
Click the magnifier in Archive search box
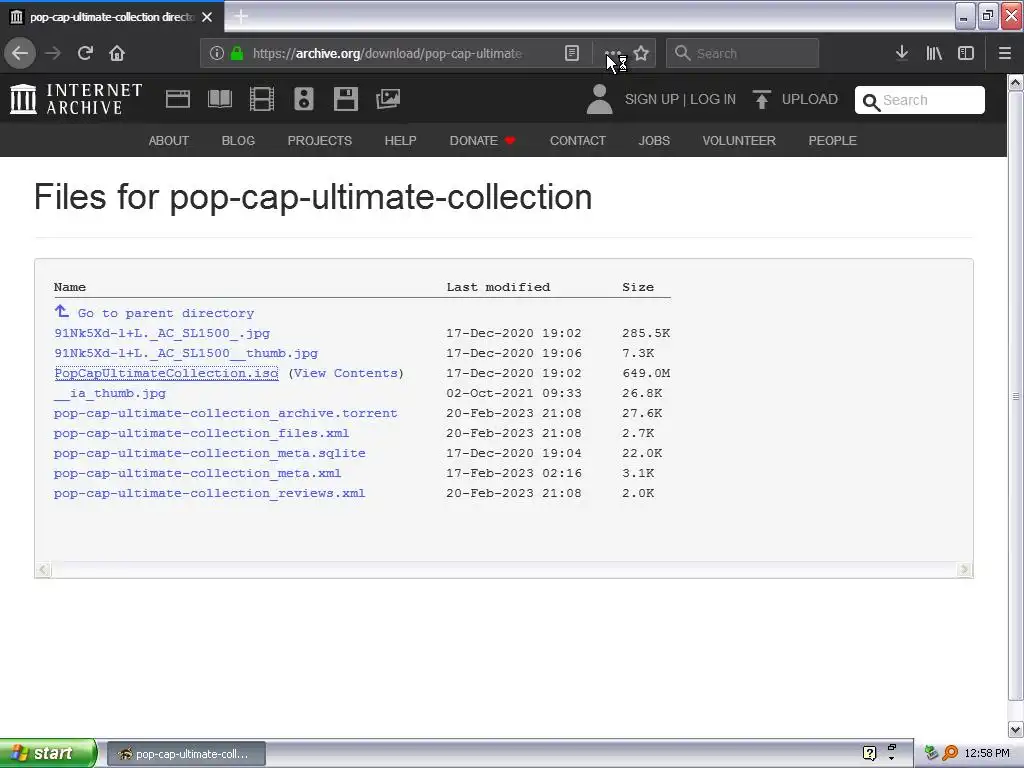(871, 102)
